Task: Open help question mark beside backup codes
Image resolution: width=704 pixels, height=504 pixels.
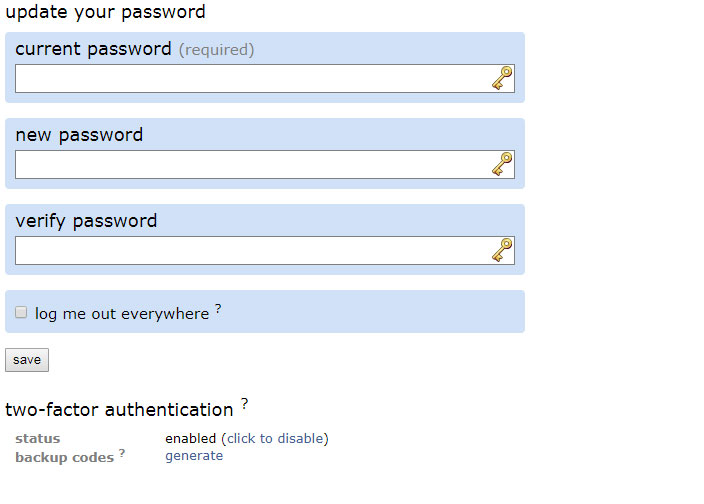Action: [x=122, y=453]
